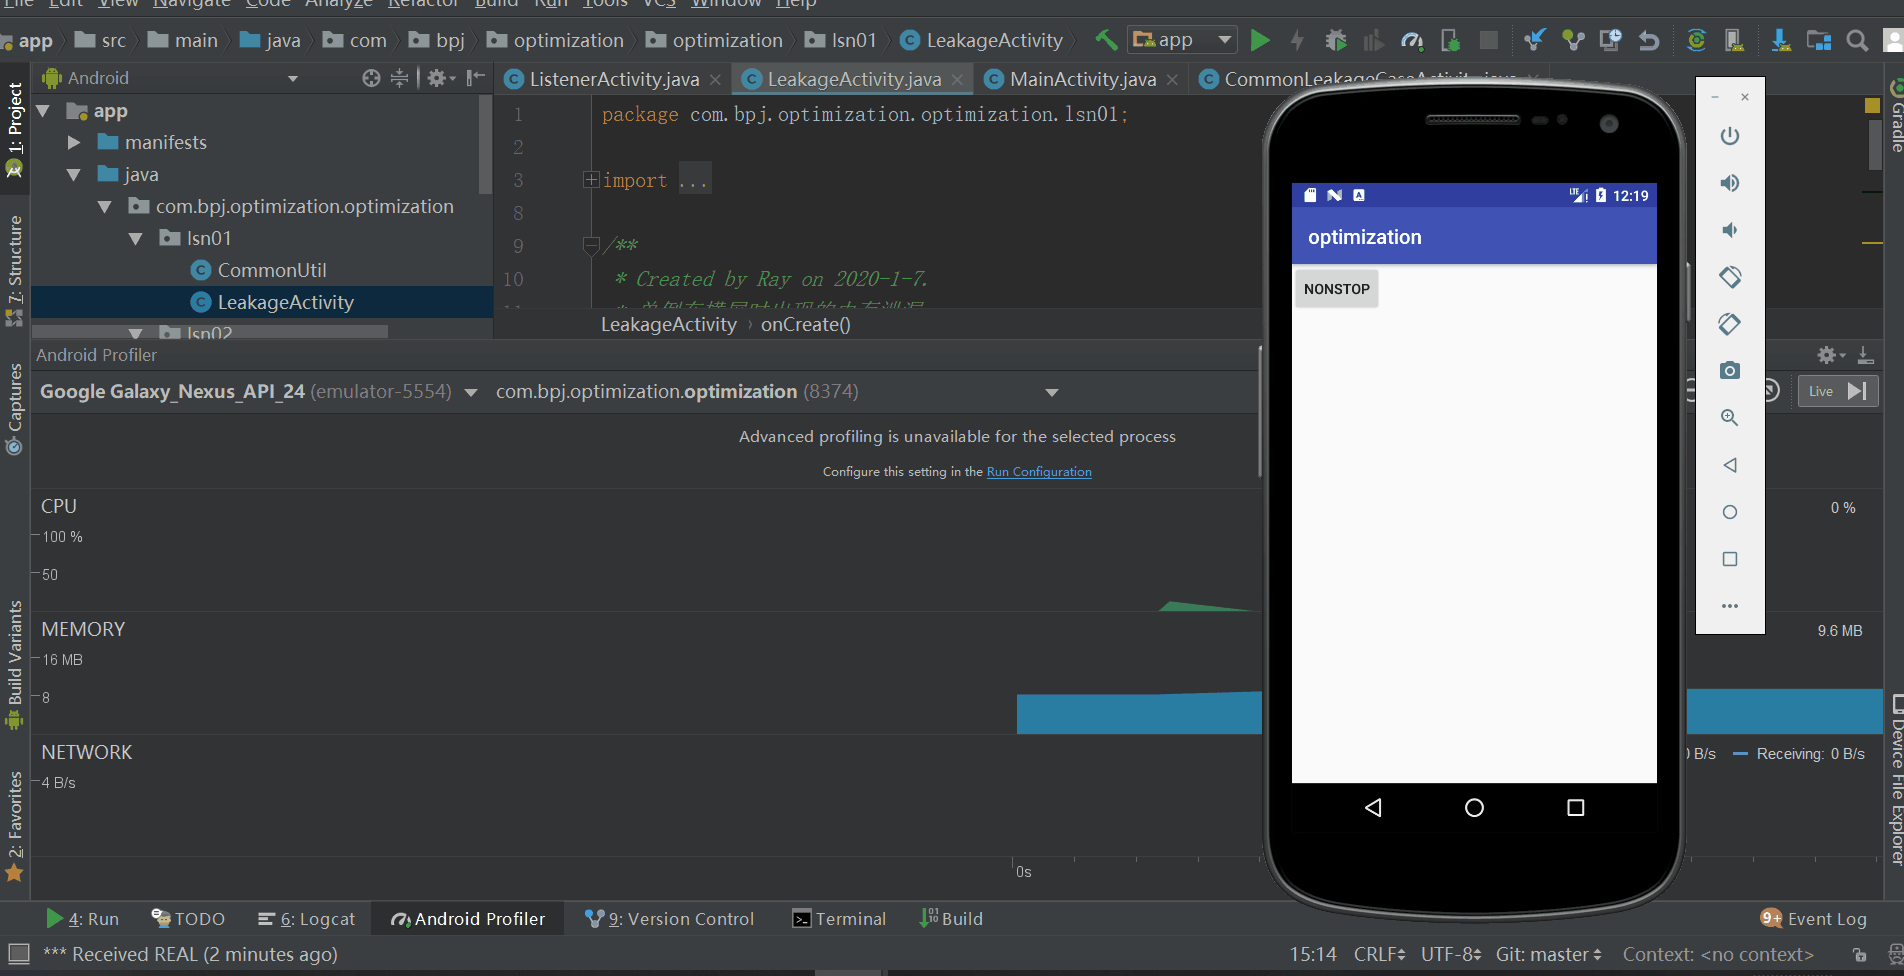Image resolution: width=1904 pixels, height=976 pixels.
Task: Open the AVD Manager icon
Action: (x=1734, y=40)
